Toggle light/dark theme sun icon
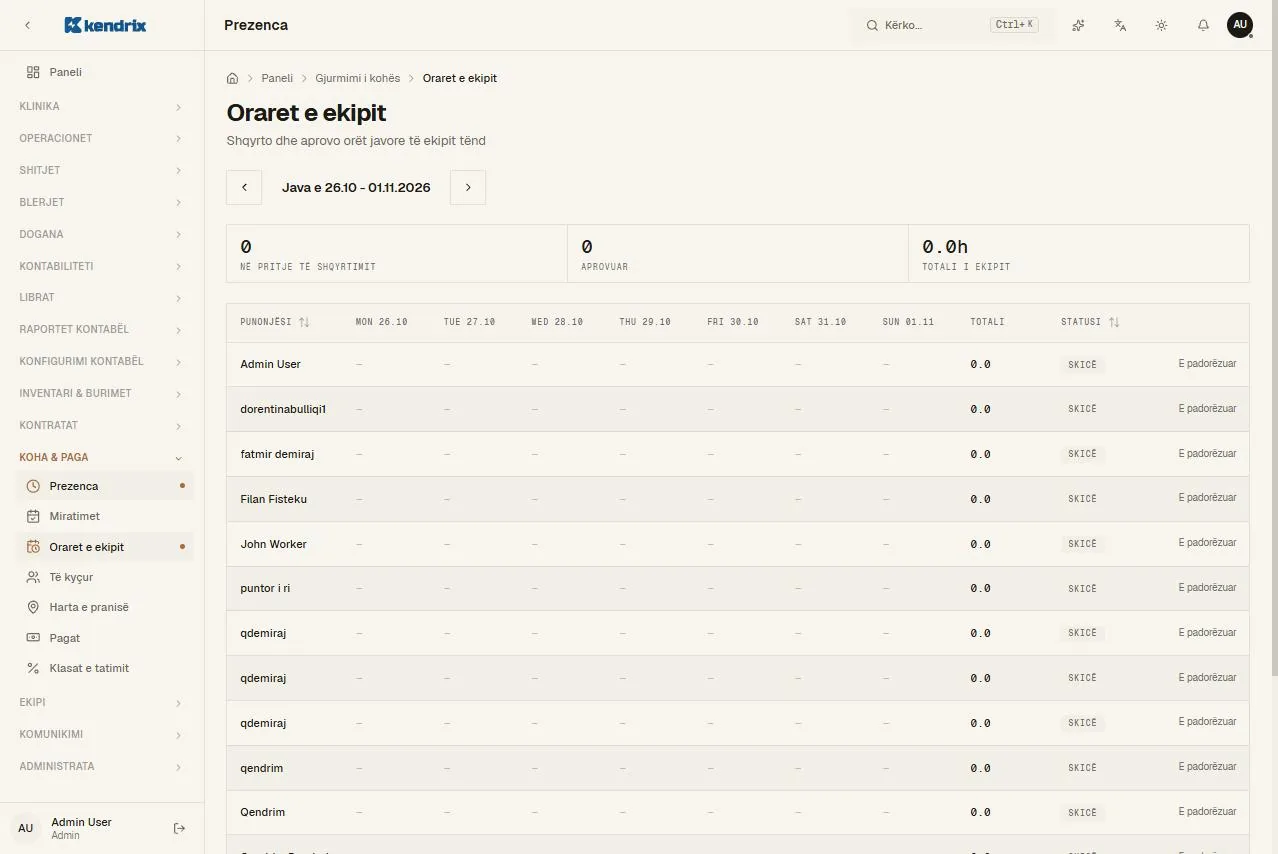This screenshot has width=1278, height=854. click(1161, 25)
